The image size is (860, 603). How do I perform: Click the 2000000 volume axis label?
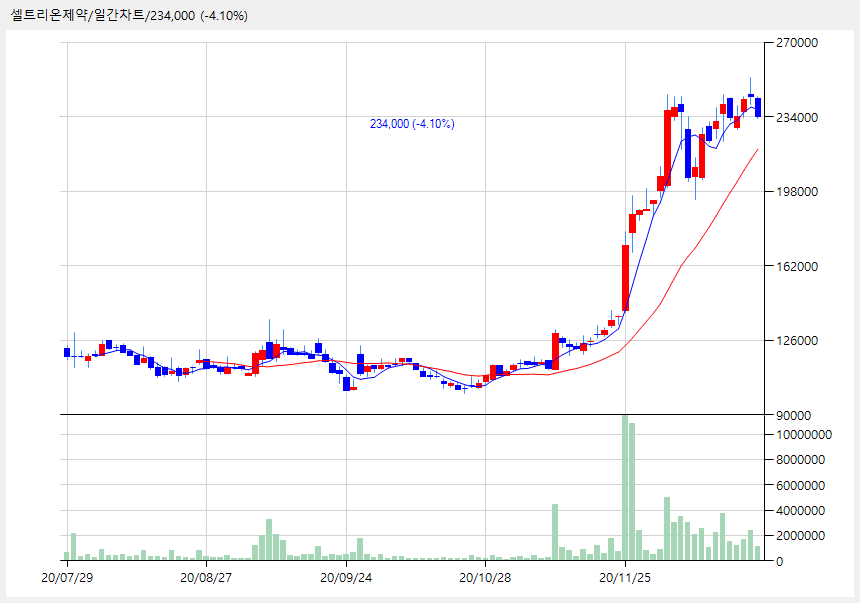pos(801,536)
